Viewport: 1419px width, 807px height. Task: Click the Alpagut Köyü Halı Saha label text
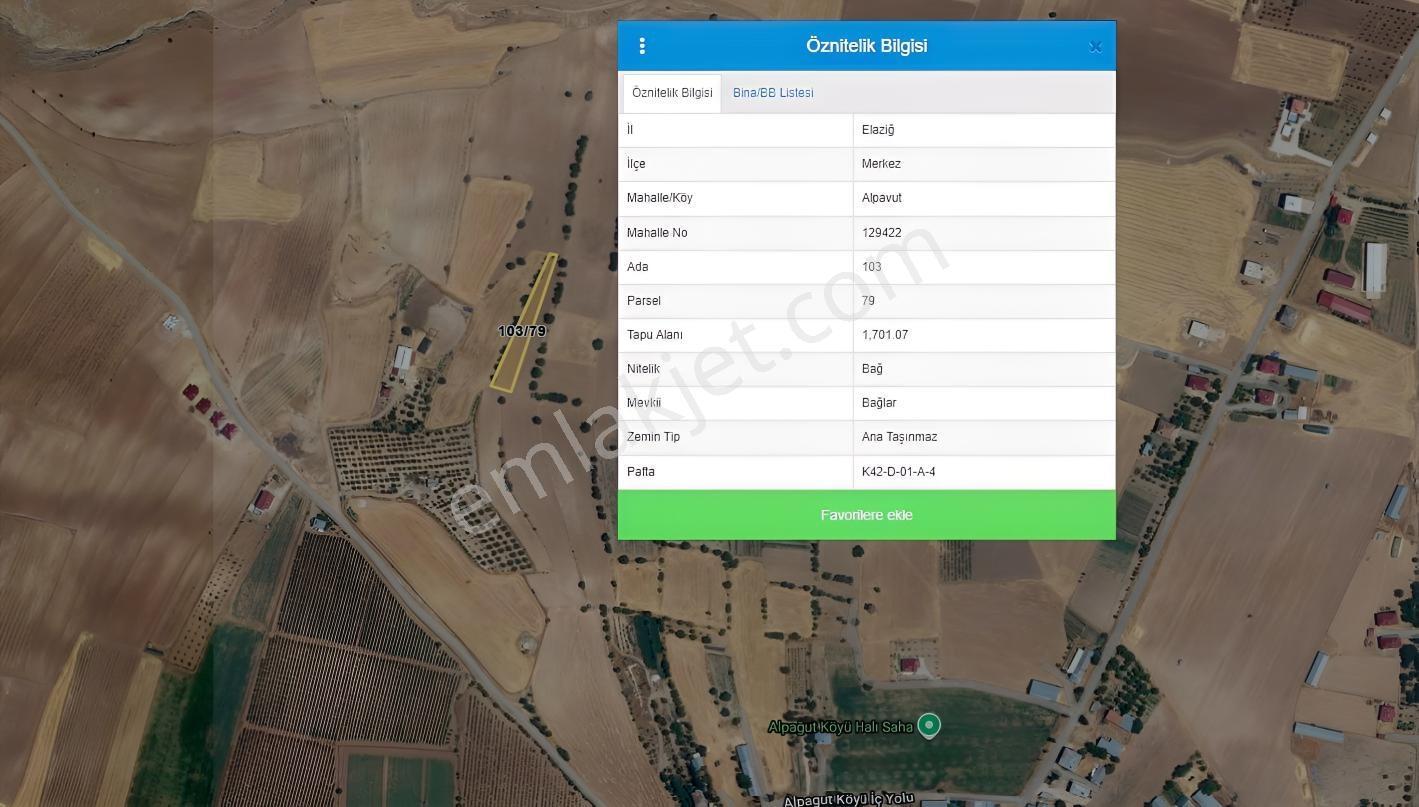click(840, 727)
